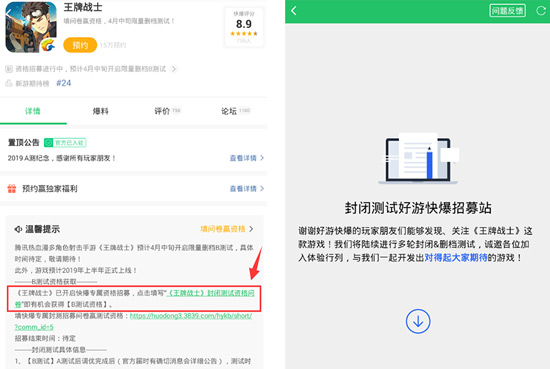This screenshot has height=369, width=550.
Task: Click 查看详情 for the 置顶公告 announcement
Action: [x=247, y=158]
